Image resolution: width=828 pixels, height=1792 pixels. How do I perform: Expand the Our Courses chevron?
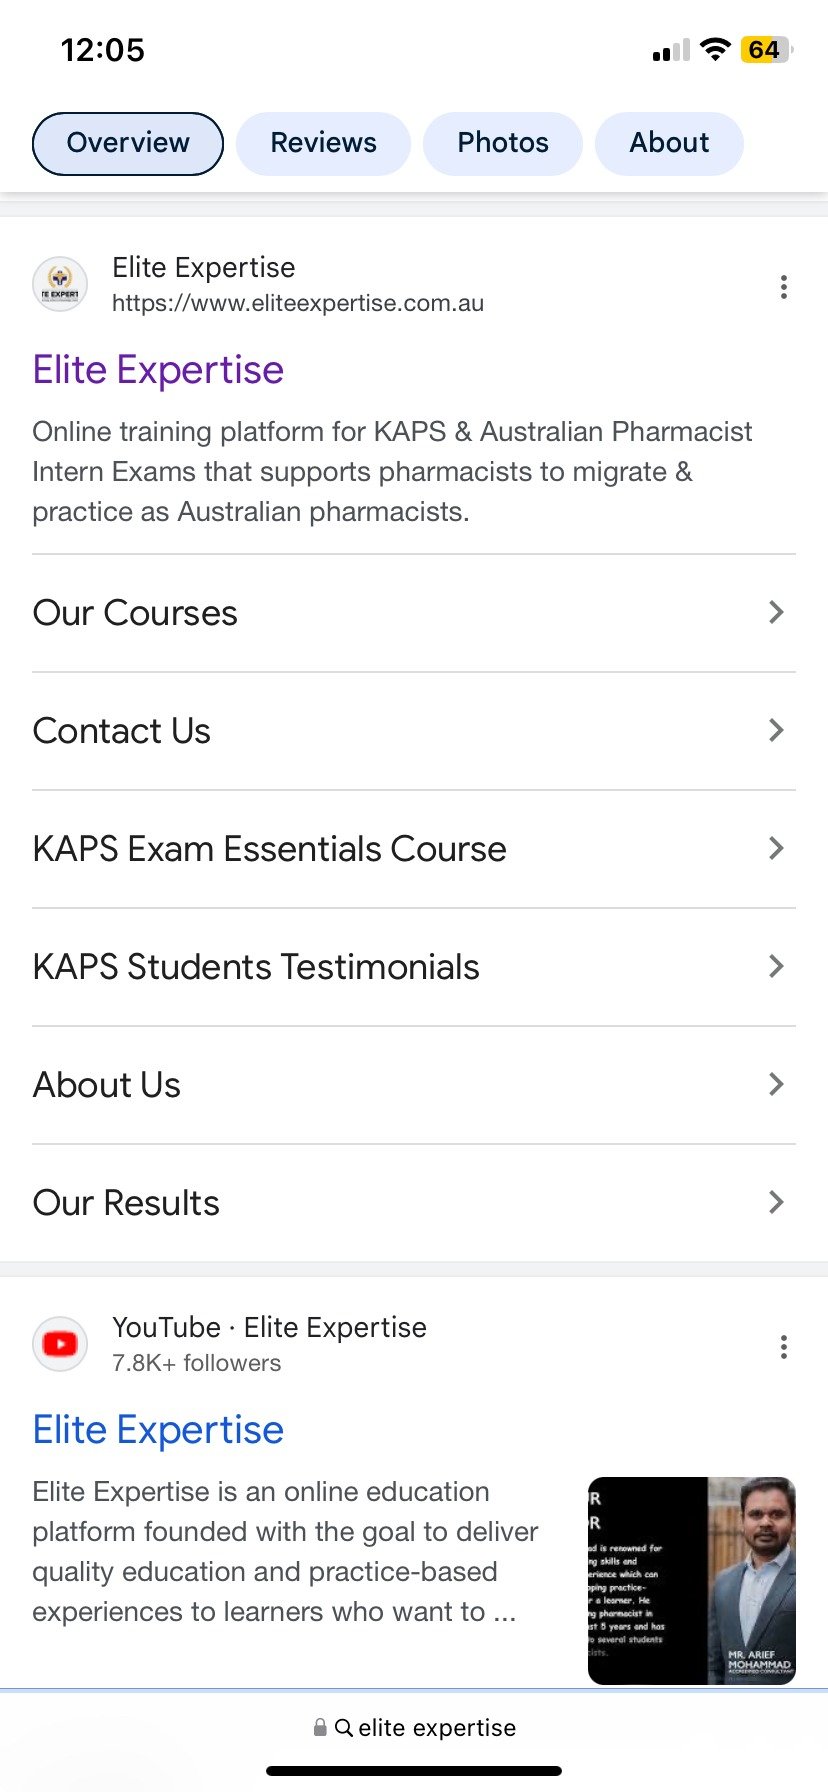(x=776, y=612)
